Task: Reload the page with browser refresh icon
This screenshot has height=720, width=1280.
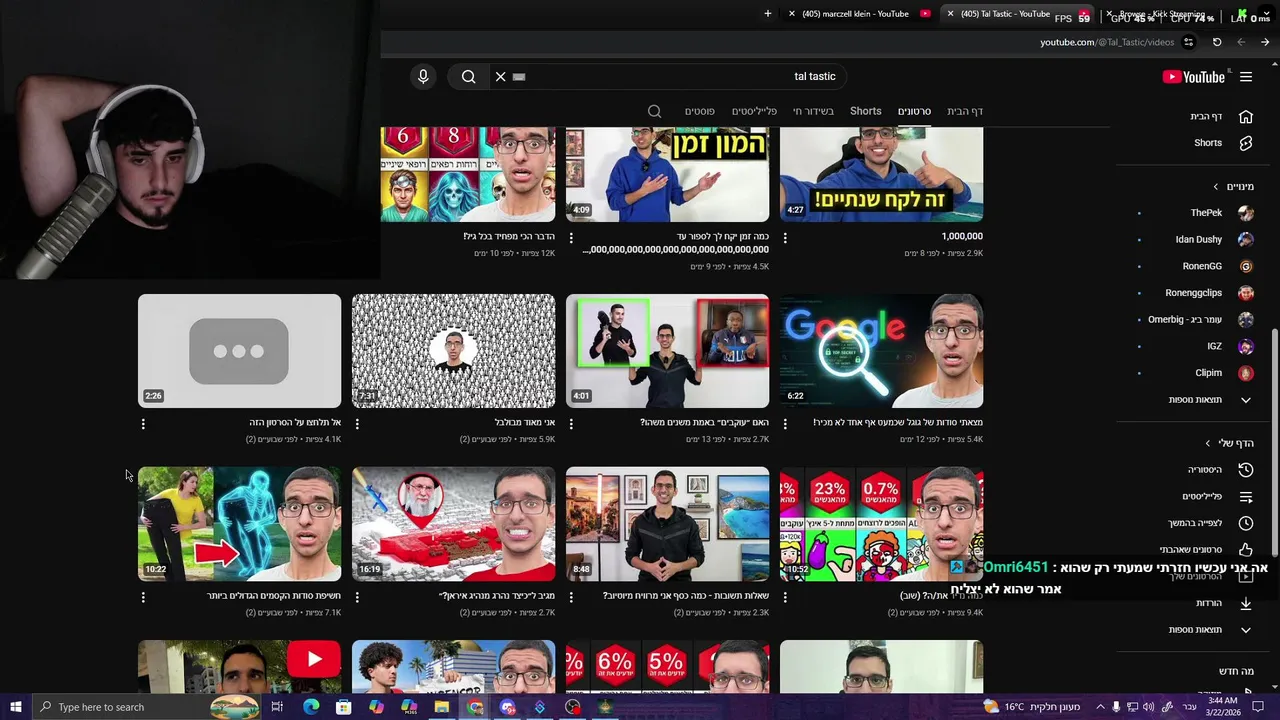Action: click(1217, 42)
